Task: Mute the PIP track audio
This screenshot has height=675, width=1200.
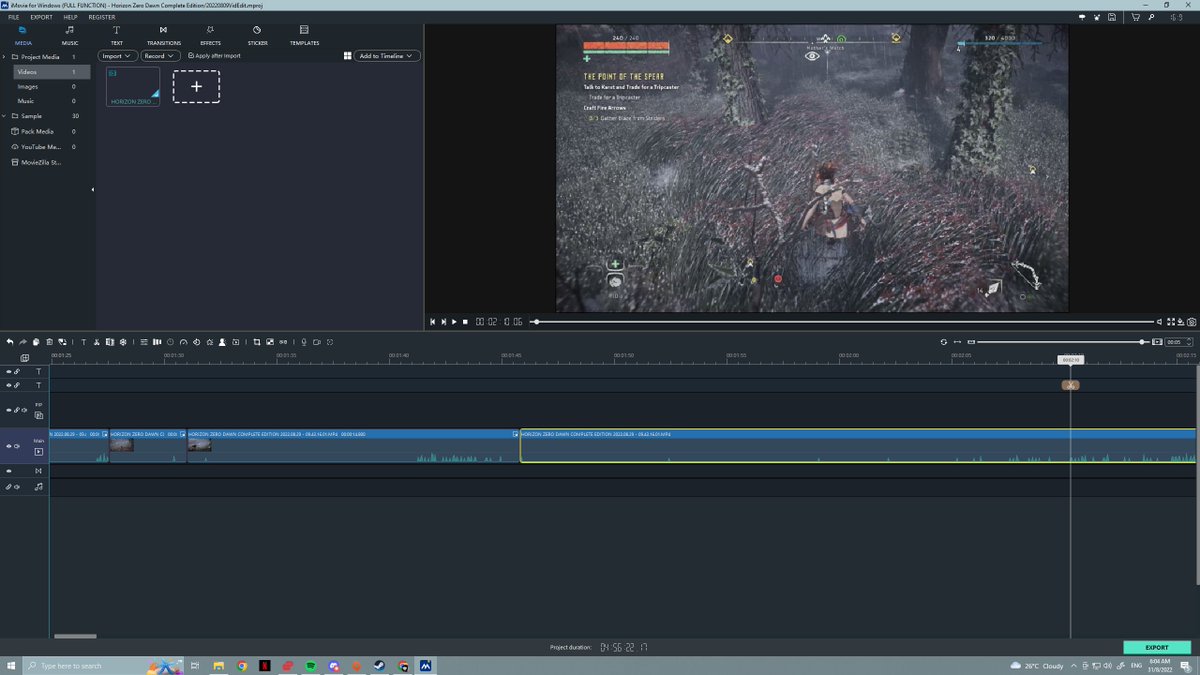Action: [24, 410]
